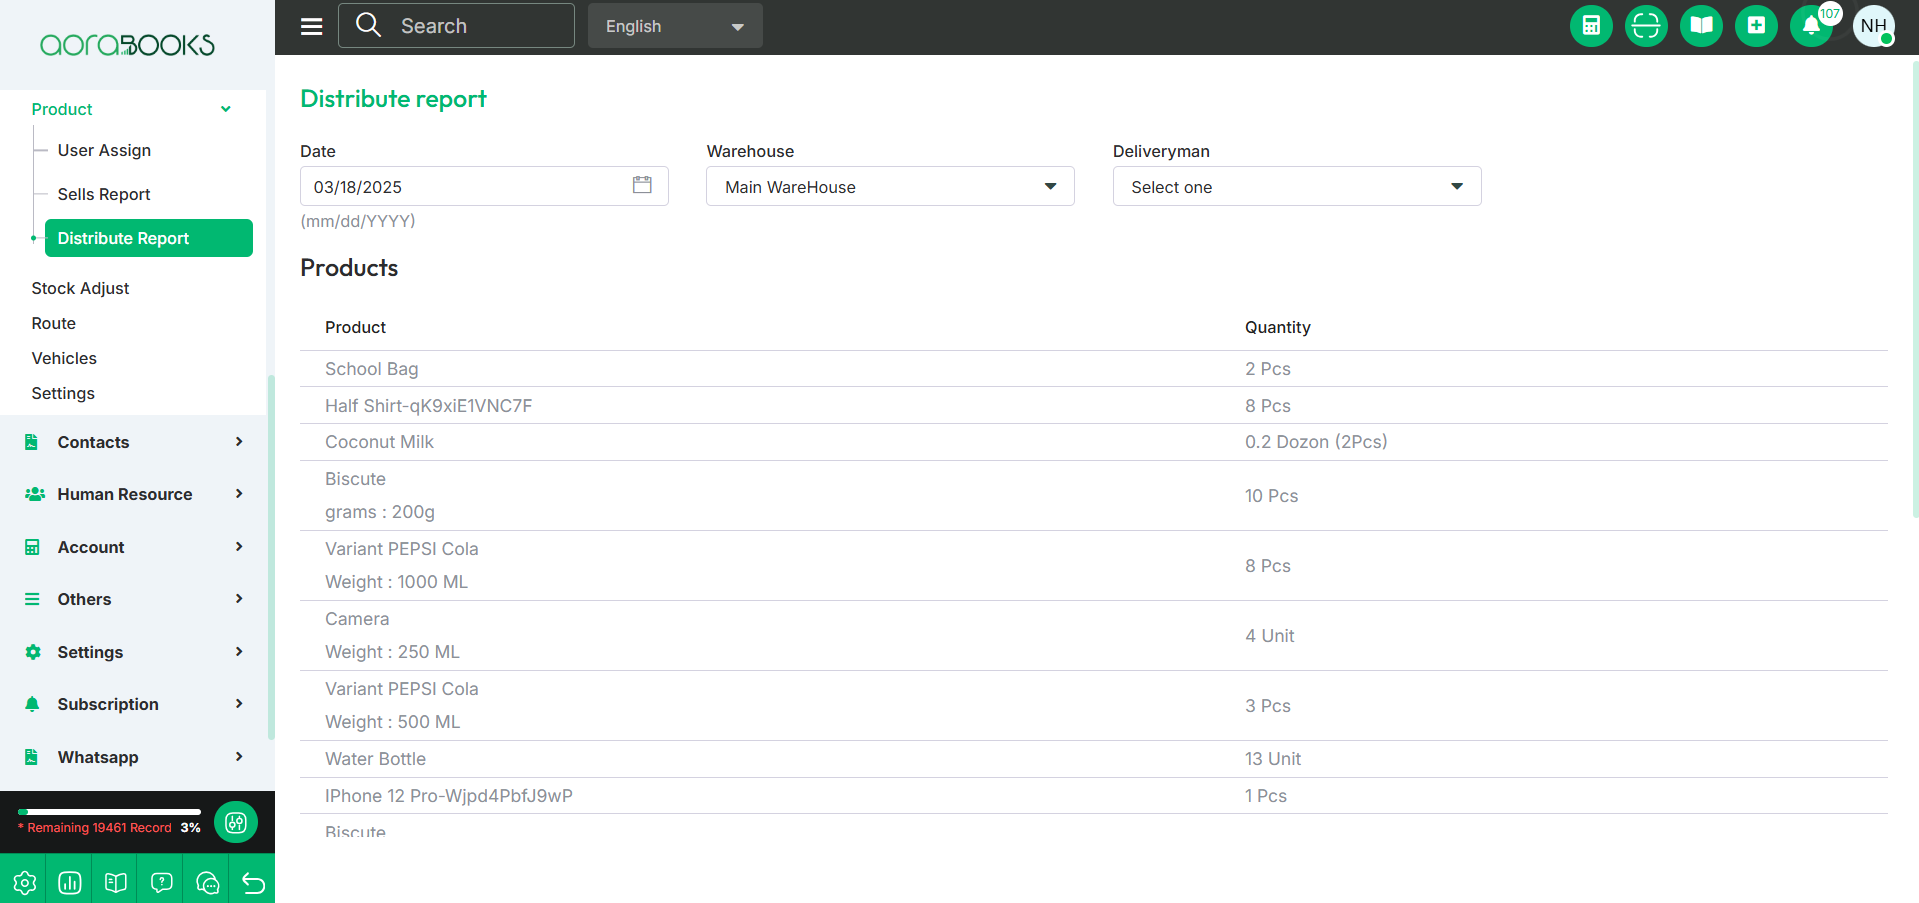This screenshot has width=1919, height=903.
Task: Open the NH user profile avatar
Action: coord(1874,26)
